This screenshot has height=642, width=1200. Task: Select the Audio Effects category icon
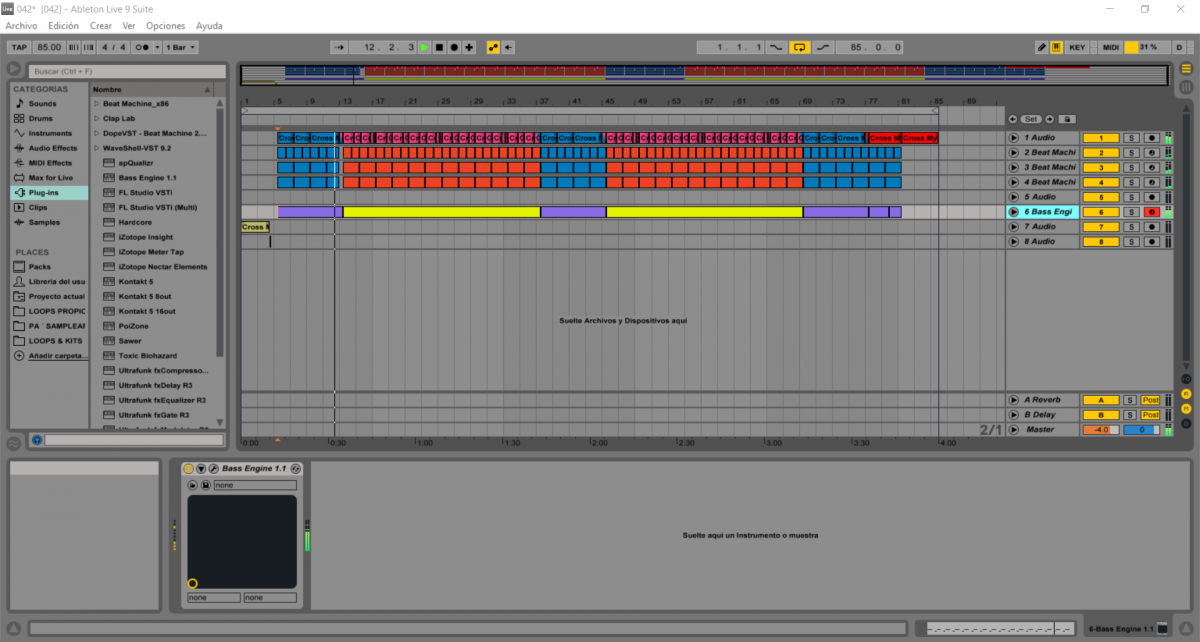click(19, 148)
